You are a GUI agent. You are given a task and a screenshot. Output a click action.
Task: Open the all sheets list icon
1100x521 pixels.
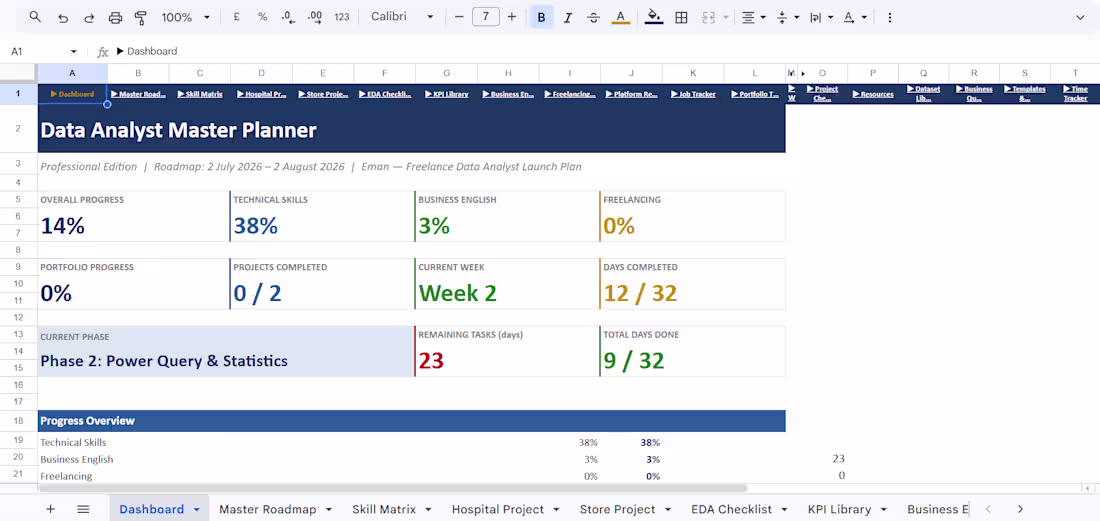tap(83, 509)
